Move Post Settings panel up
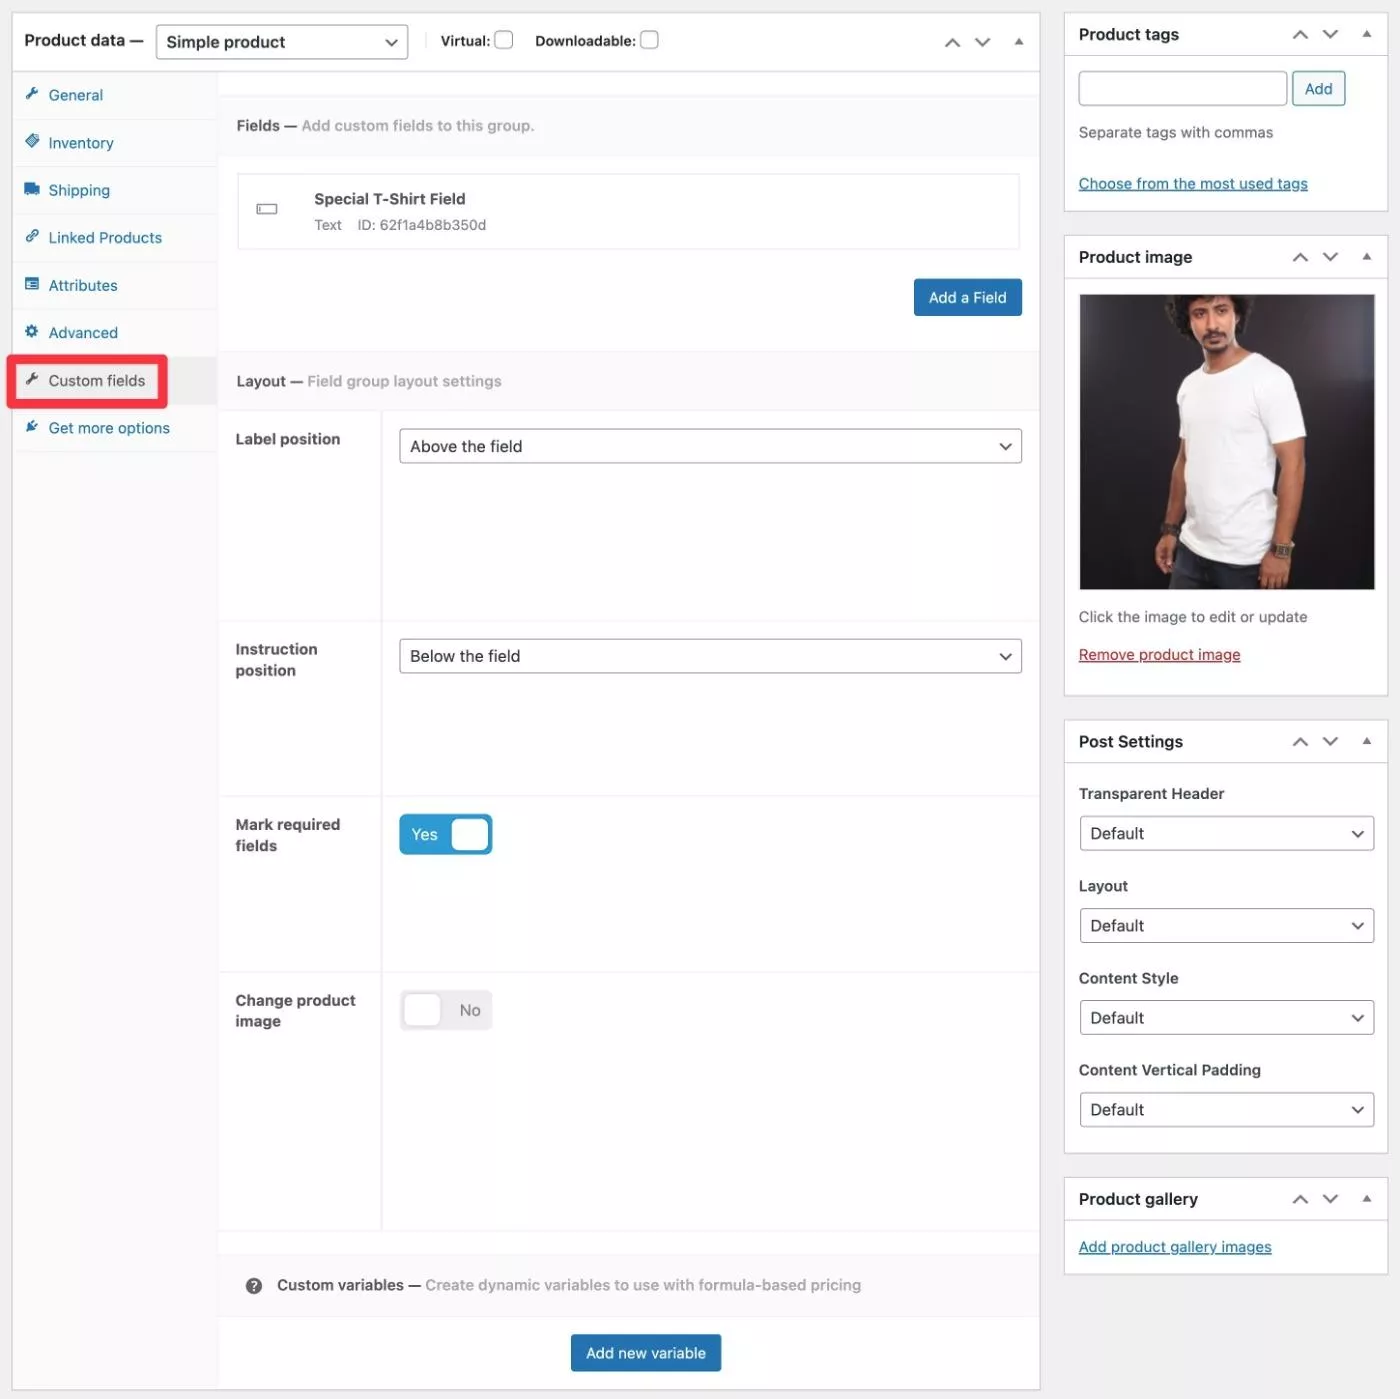The image size is (1400, 1399). [1300, 741]
